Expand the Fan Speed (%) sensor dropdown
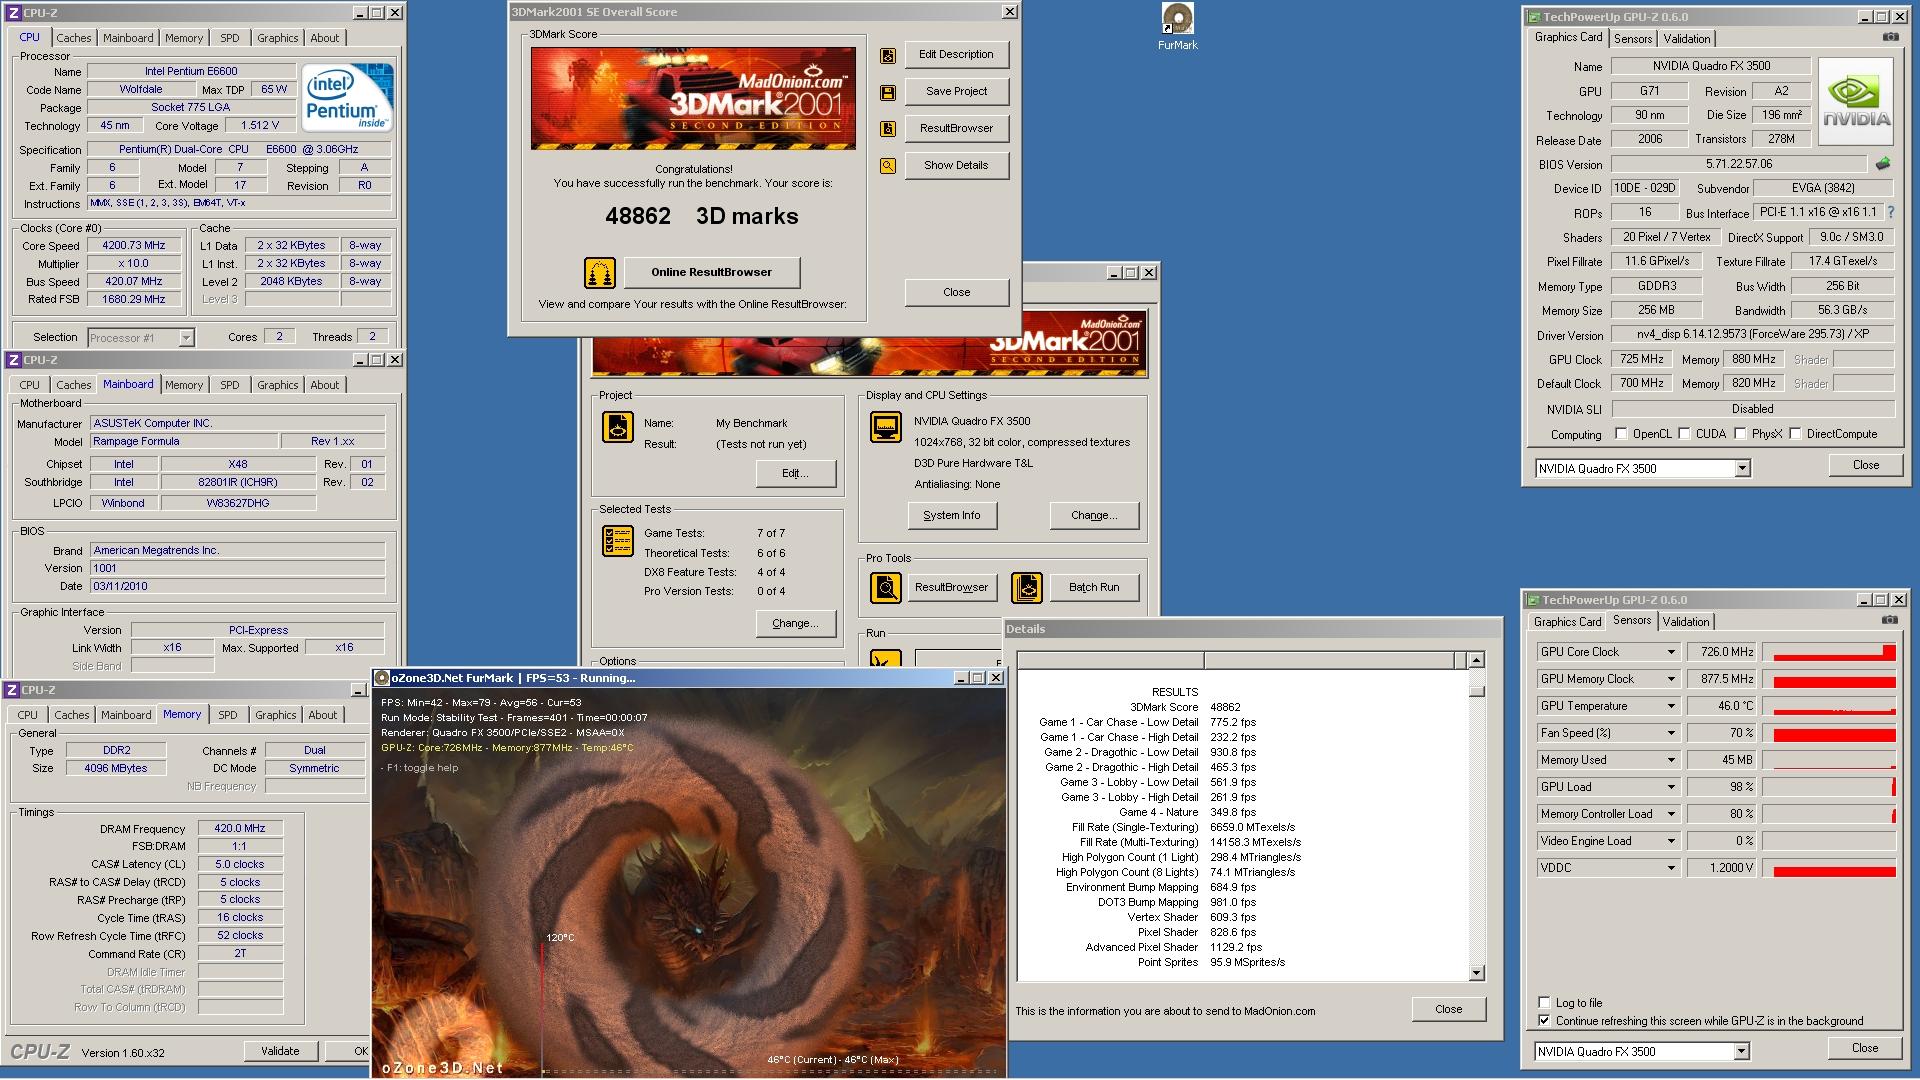The image size is (1920, 1080). pos(1670,733)
